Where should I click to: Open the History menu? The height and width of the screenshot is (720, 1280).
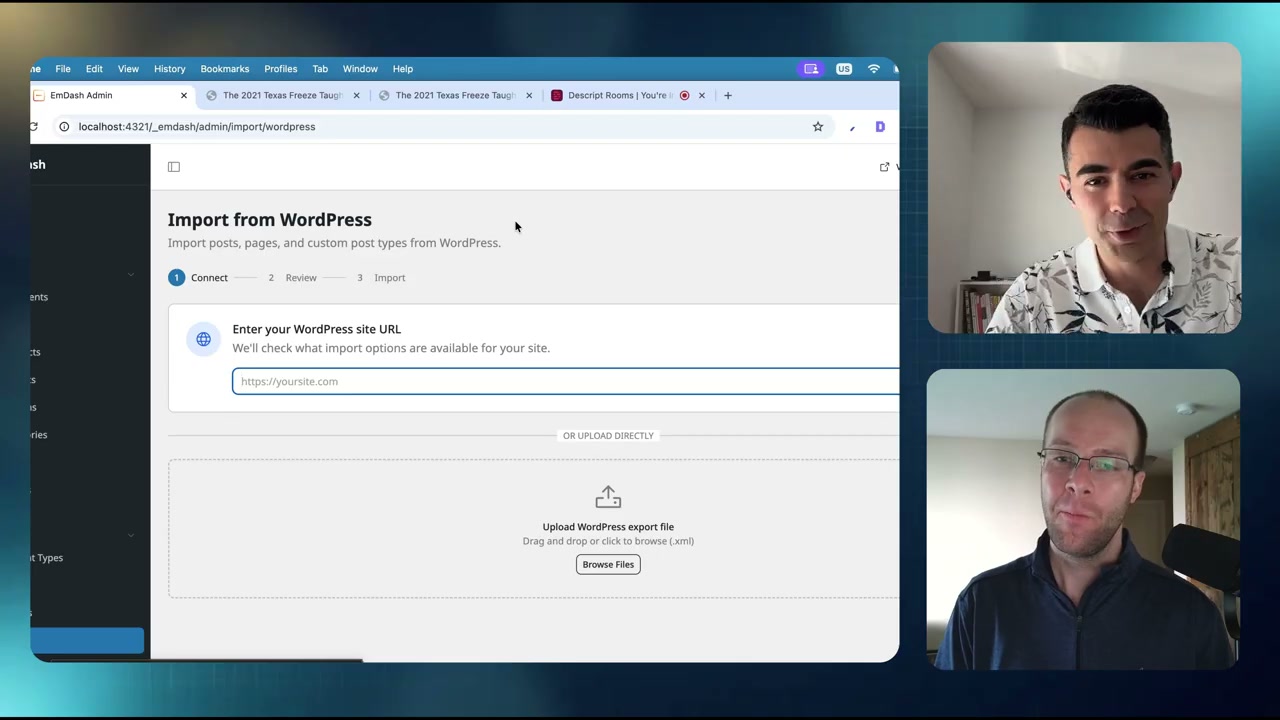tap(170, 69)
